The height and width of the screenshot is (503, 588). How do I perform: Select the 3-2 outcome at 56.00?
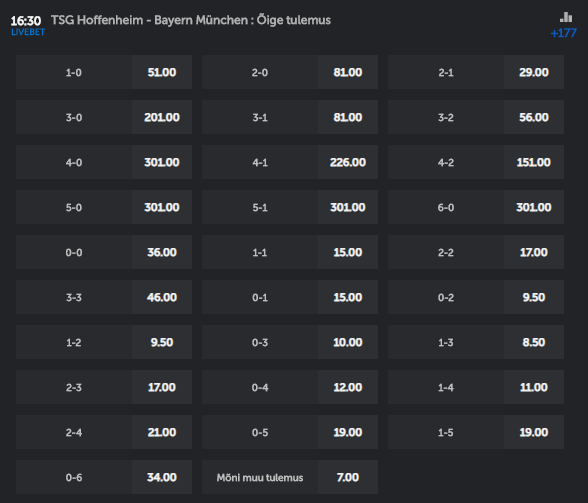(476, 117)
